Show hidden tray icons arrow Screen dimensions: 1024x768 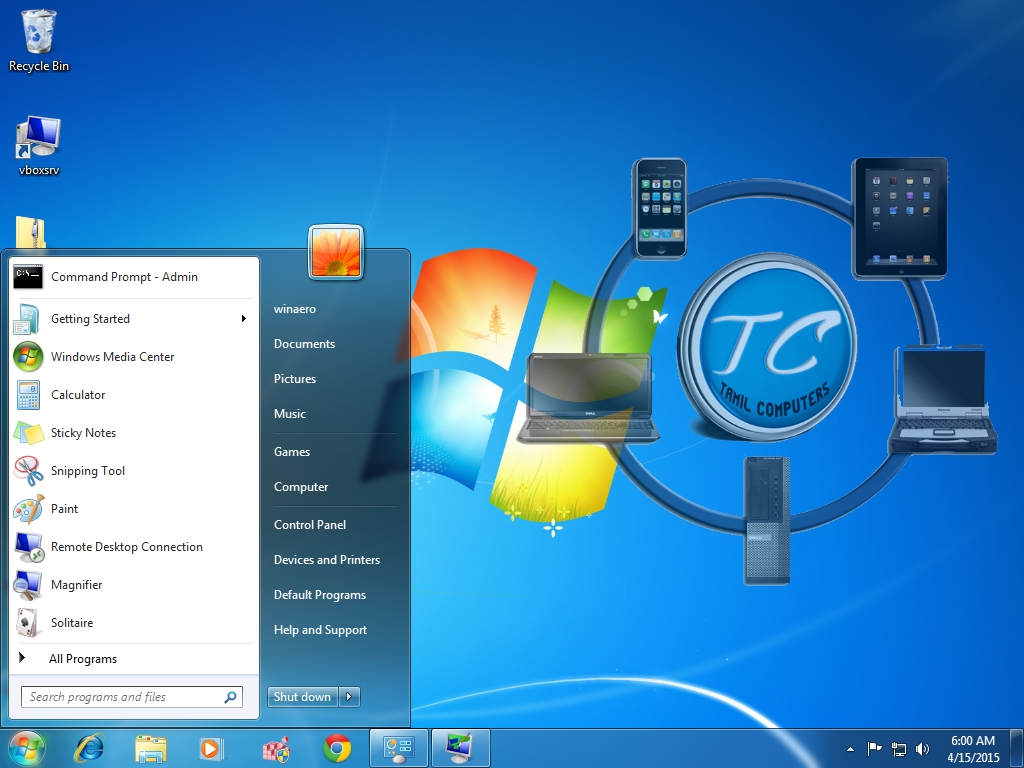(x=850, y=749)
